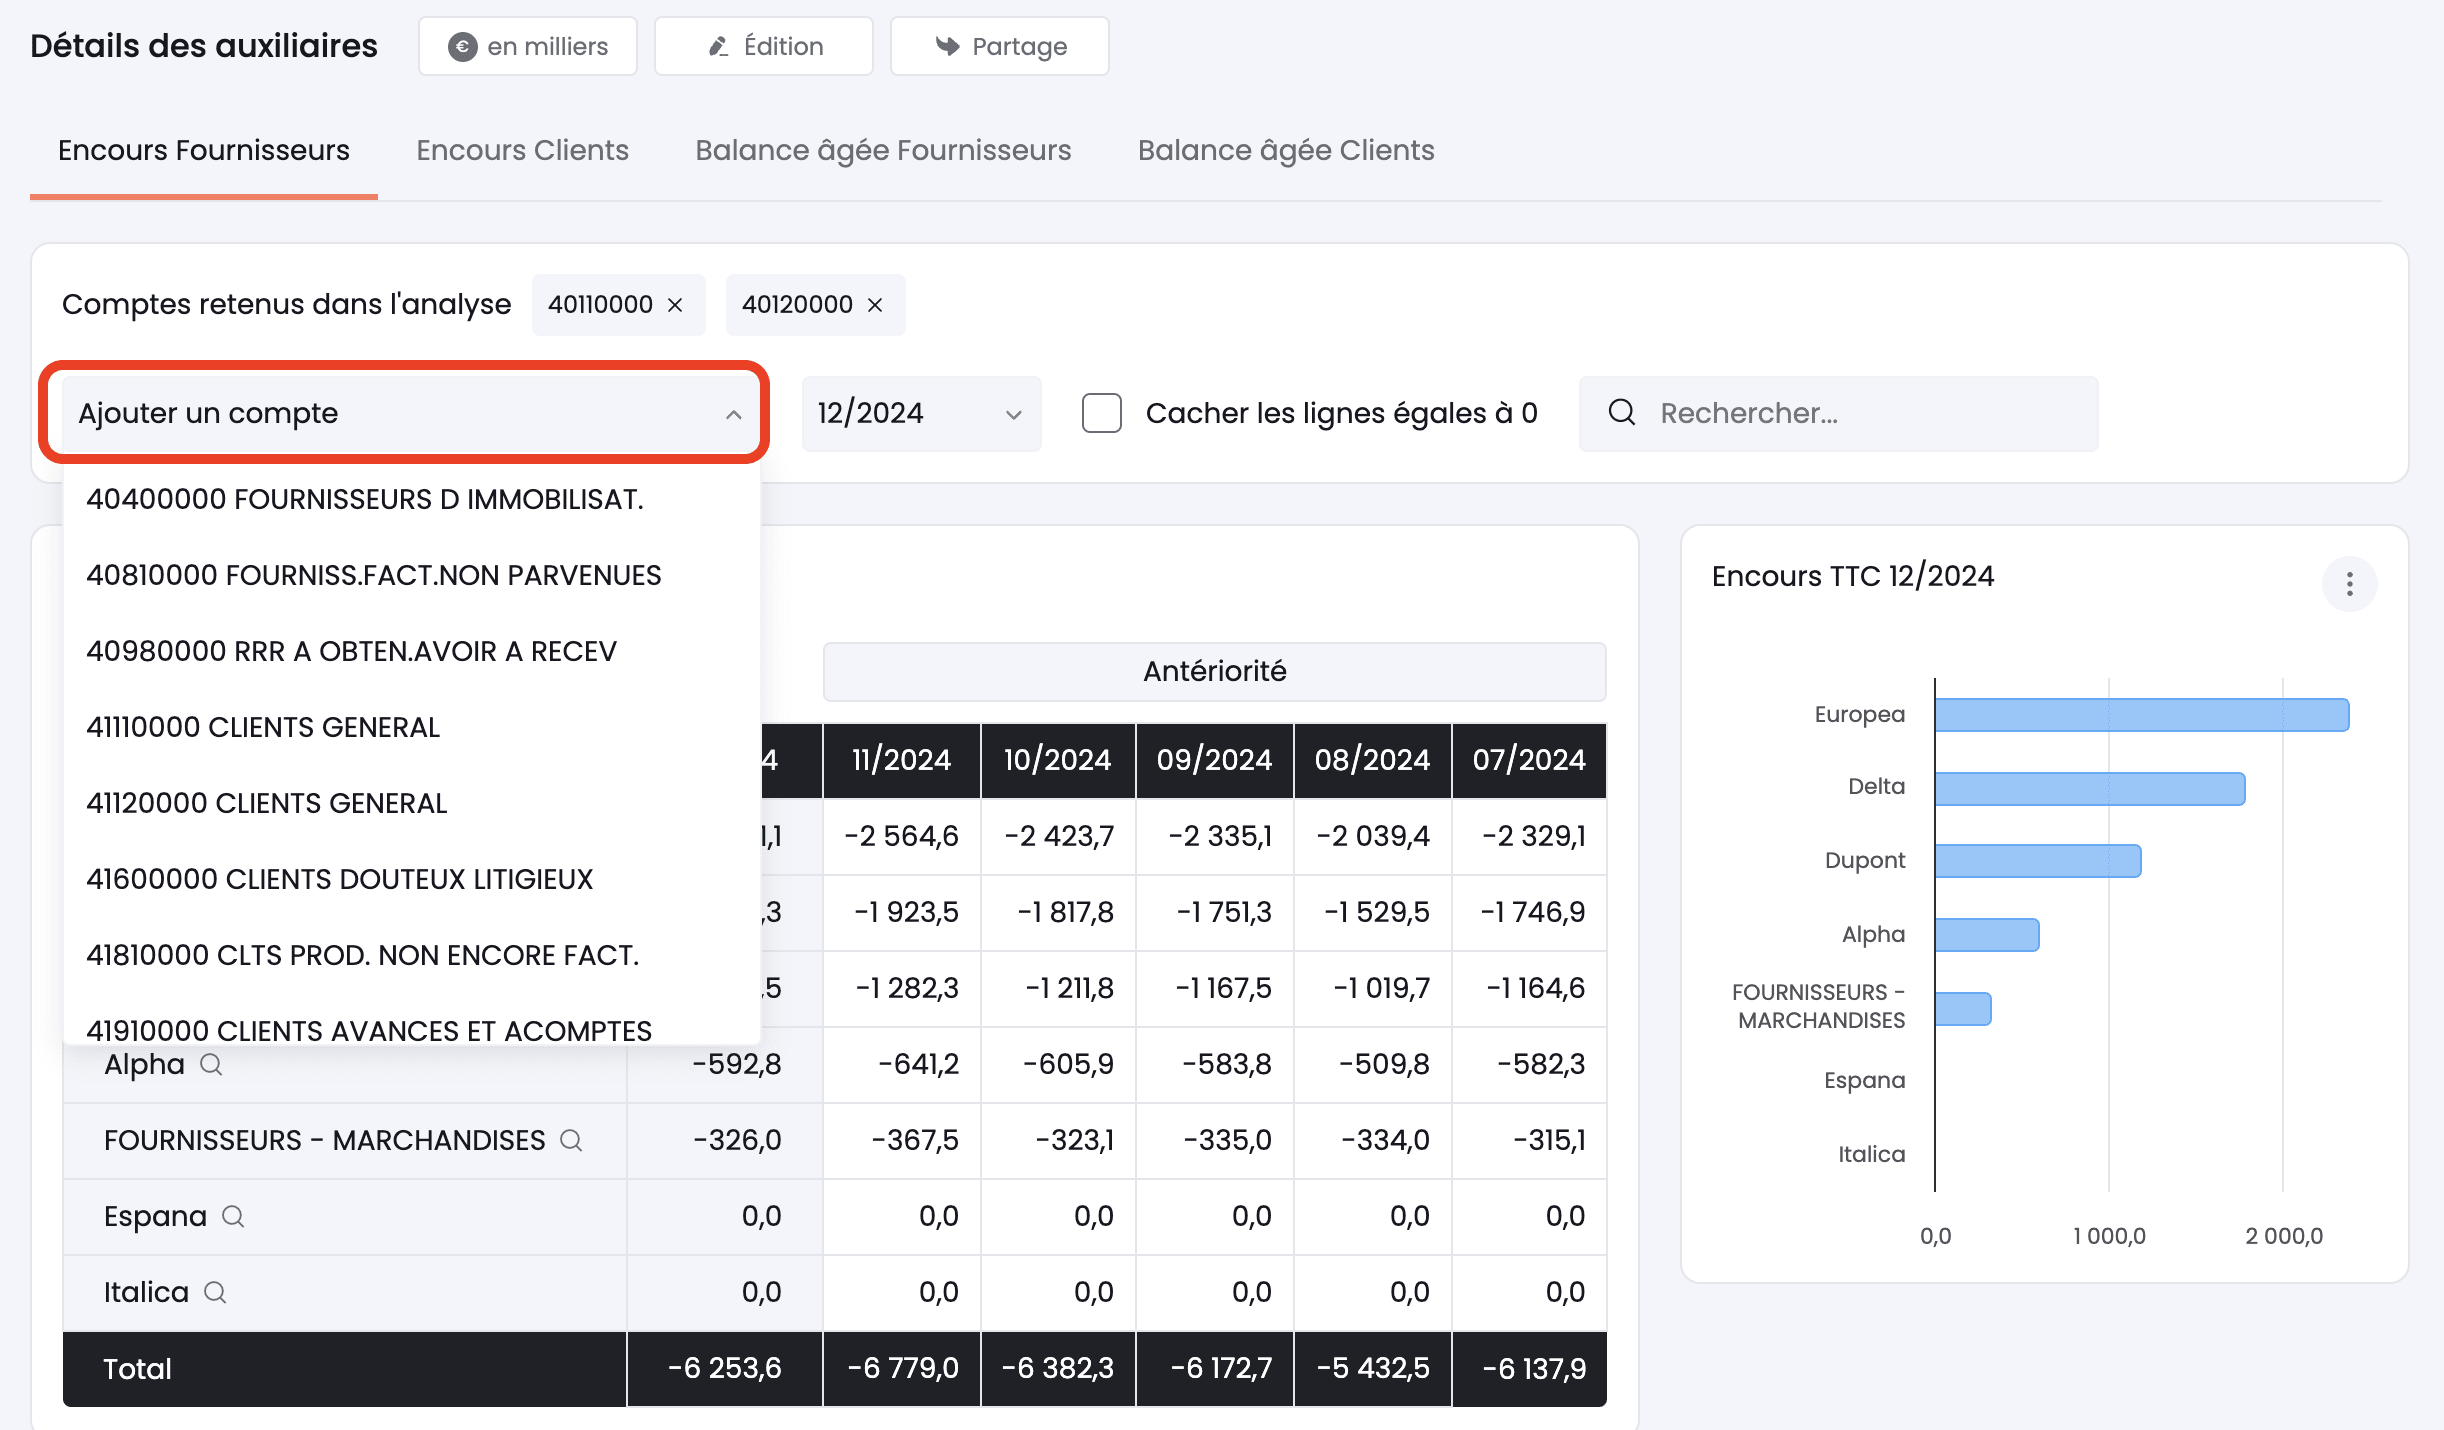Image resolution: width=2444 pixels, height=1430 pixels.
Task: Click the -5 432,5 total cell
Action: 1373,1368
